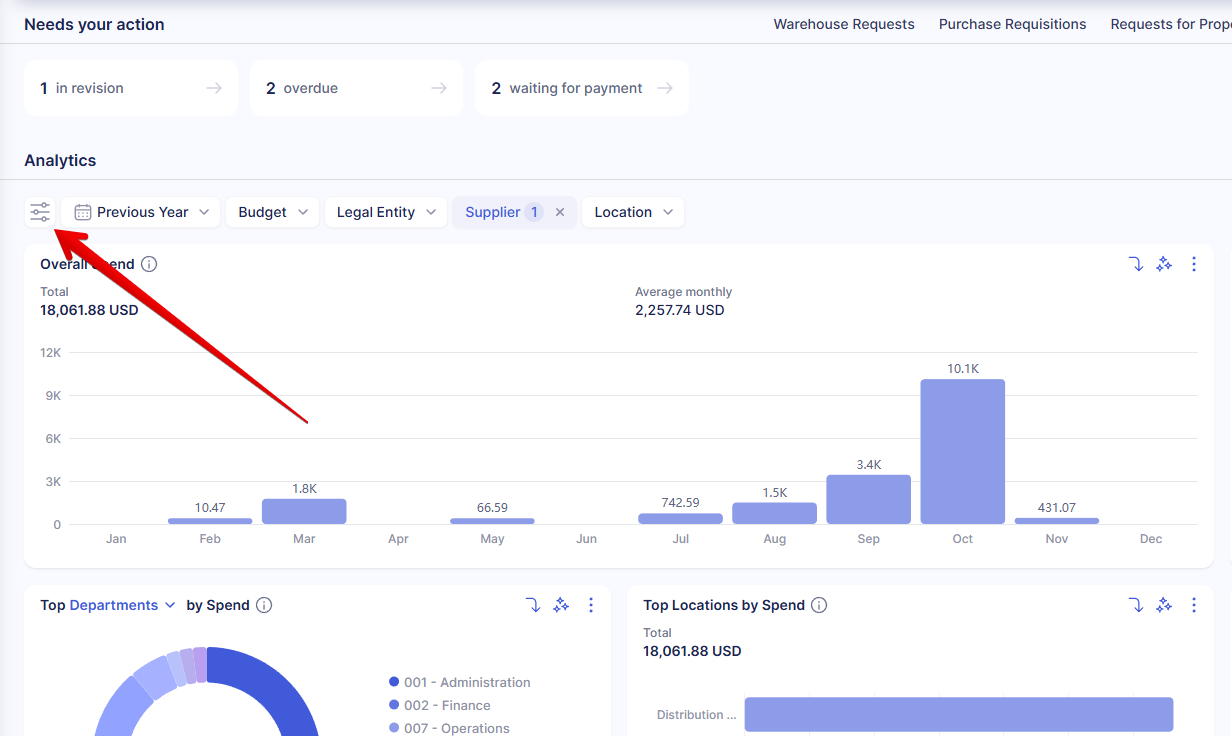
Task: Expand the Location filter dropdown
Action: pyautogui.click(x=632, y=212)
